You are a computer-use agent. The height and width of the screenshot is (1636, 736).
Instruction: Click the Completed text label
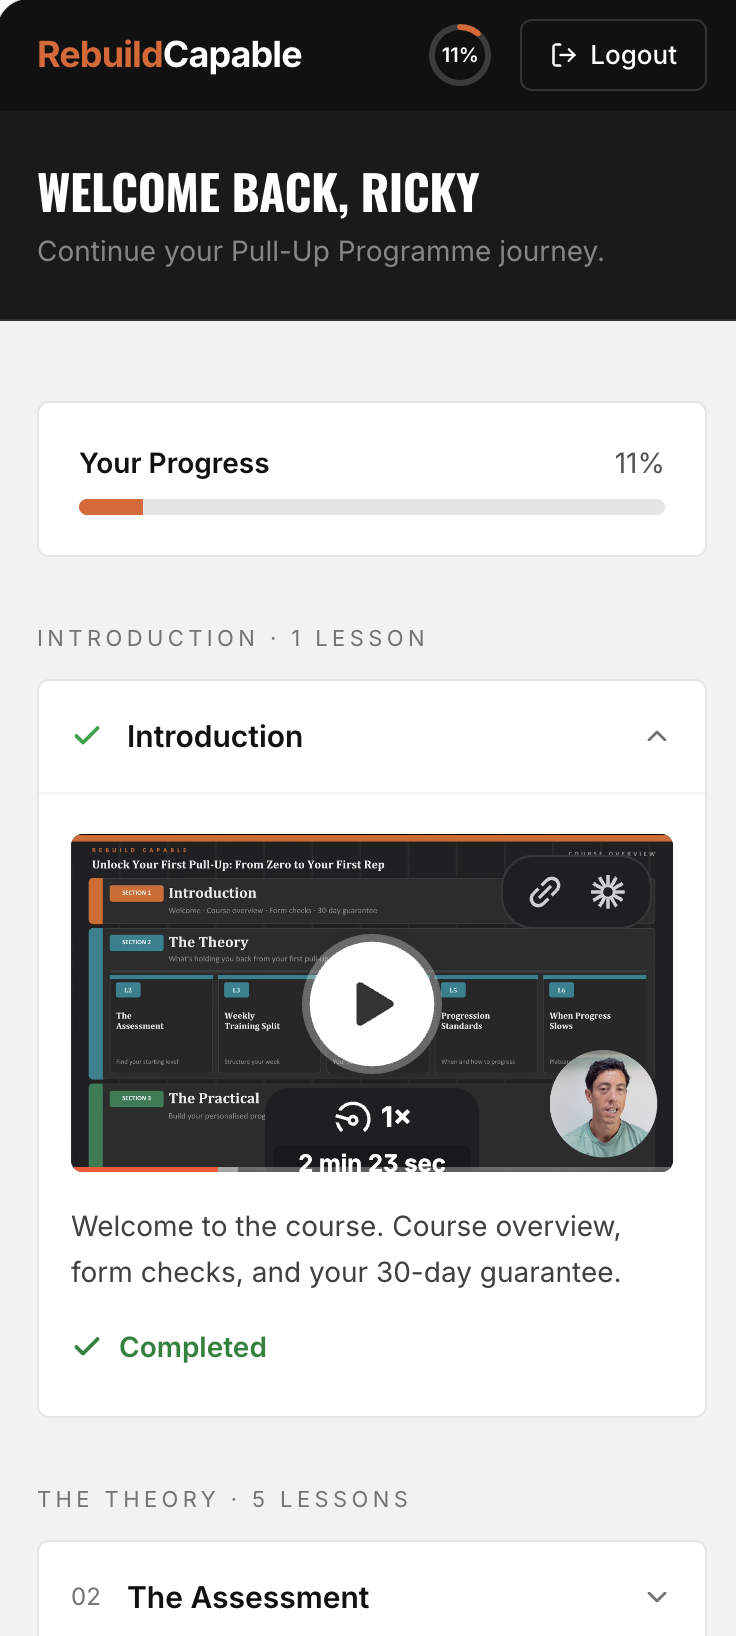[193, 1347]
